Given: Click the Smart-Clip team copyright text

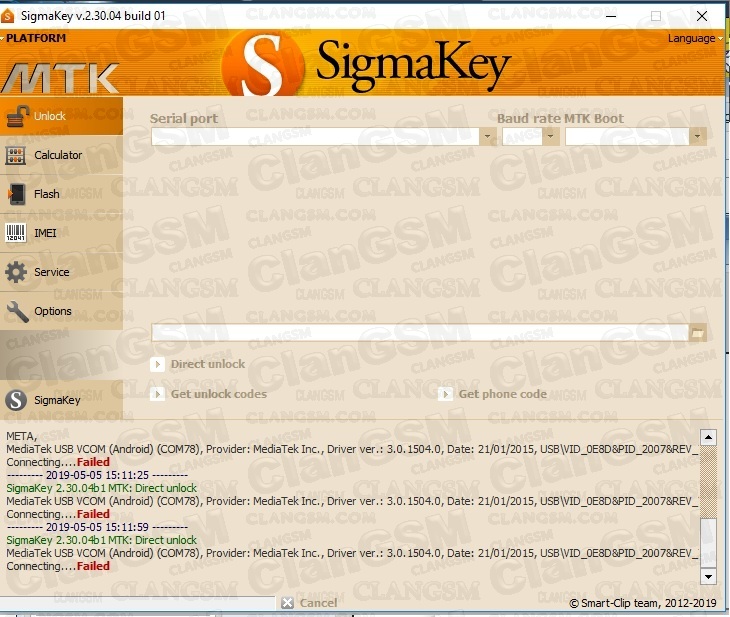Looking at the screenshot, I should [x=642, y=603].
